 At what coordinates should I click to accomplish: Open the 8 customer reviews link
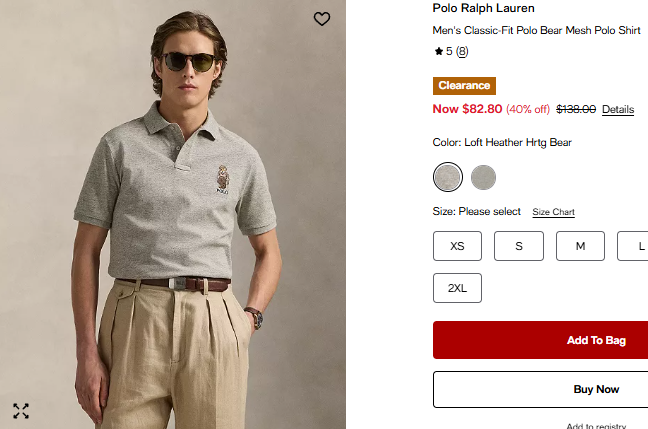click(x=462, y=51)
